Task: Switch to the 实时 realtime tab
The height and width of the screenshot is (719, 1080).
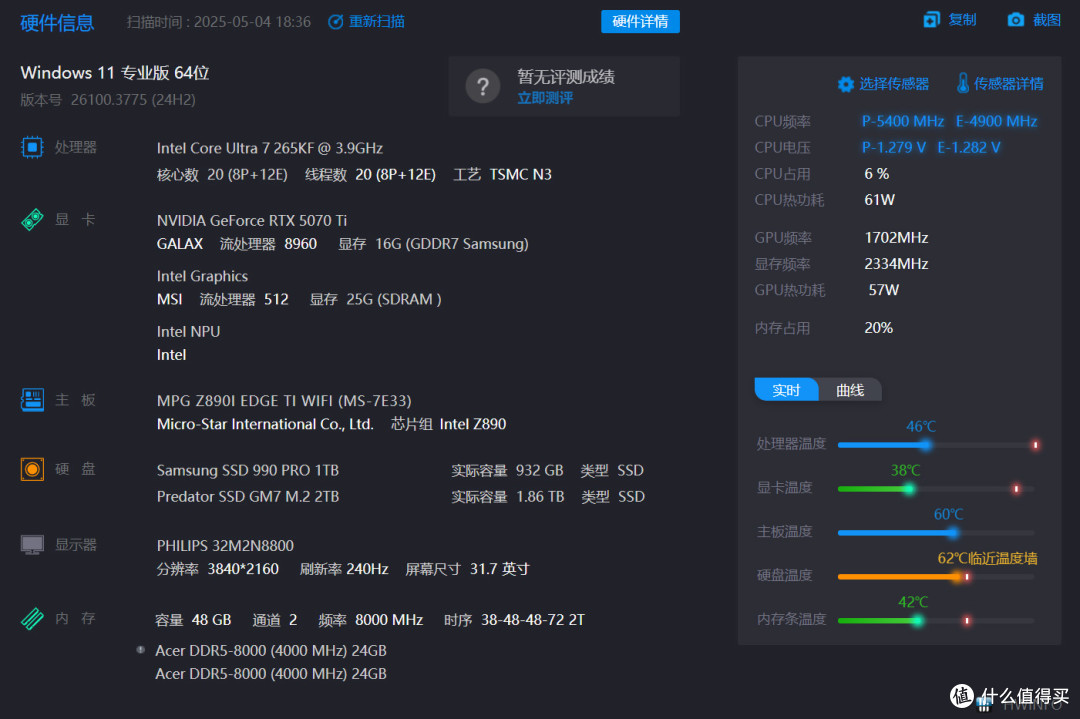Action: click(x=786, y=390)
